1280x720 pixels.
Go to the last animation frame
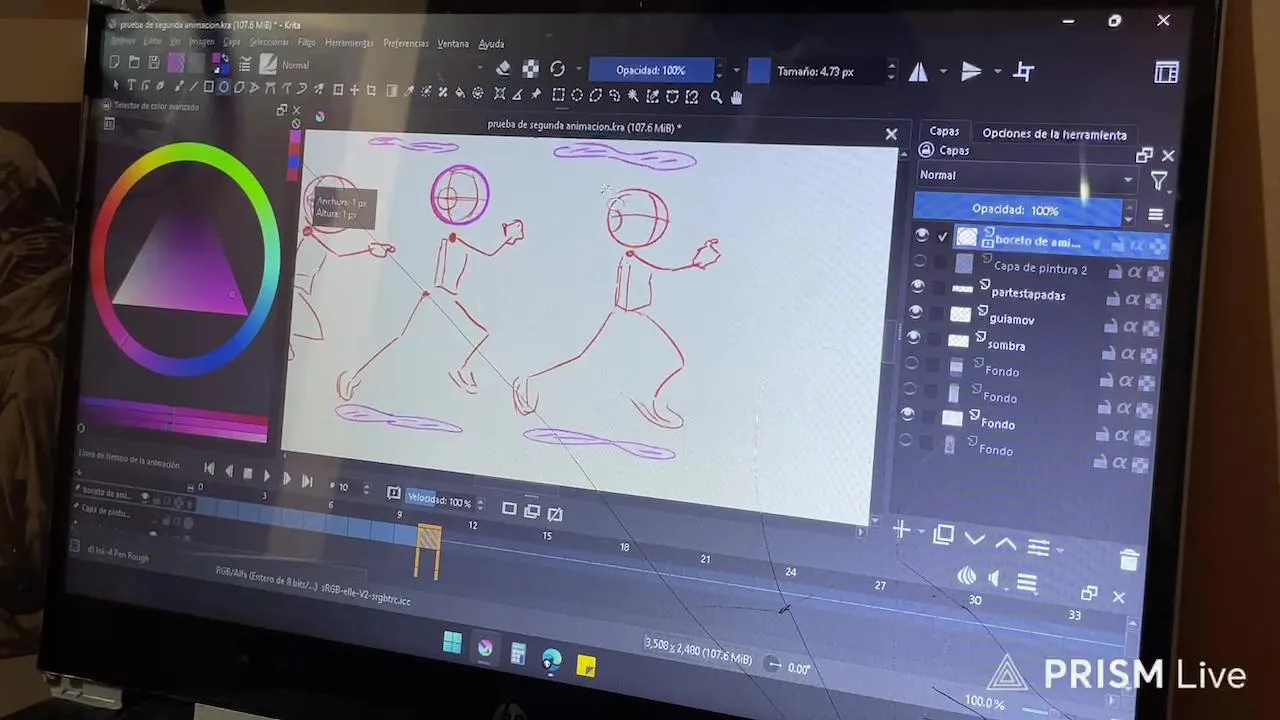tap(307, 481)
